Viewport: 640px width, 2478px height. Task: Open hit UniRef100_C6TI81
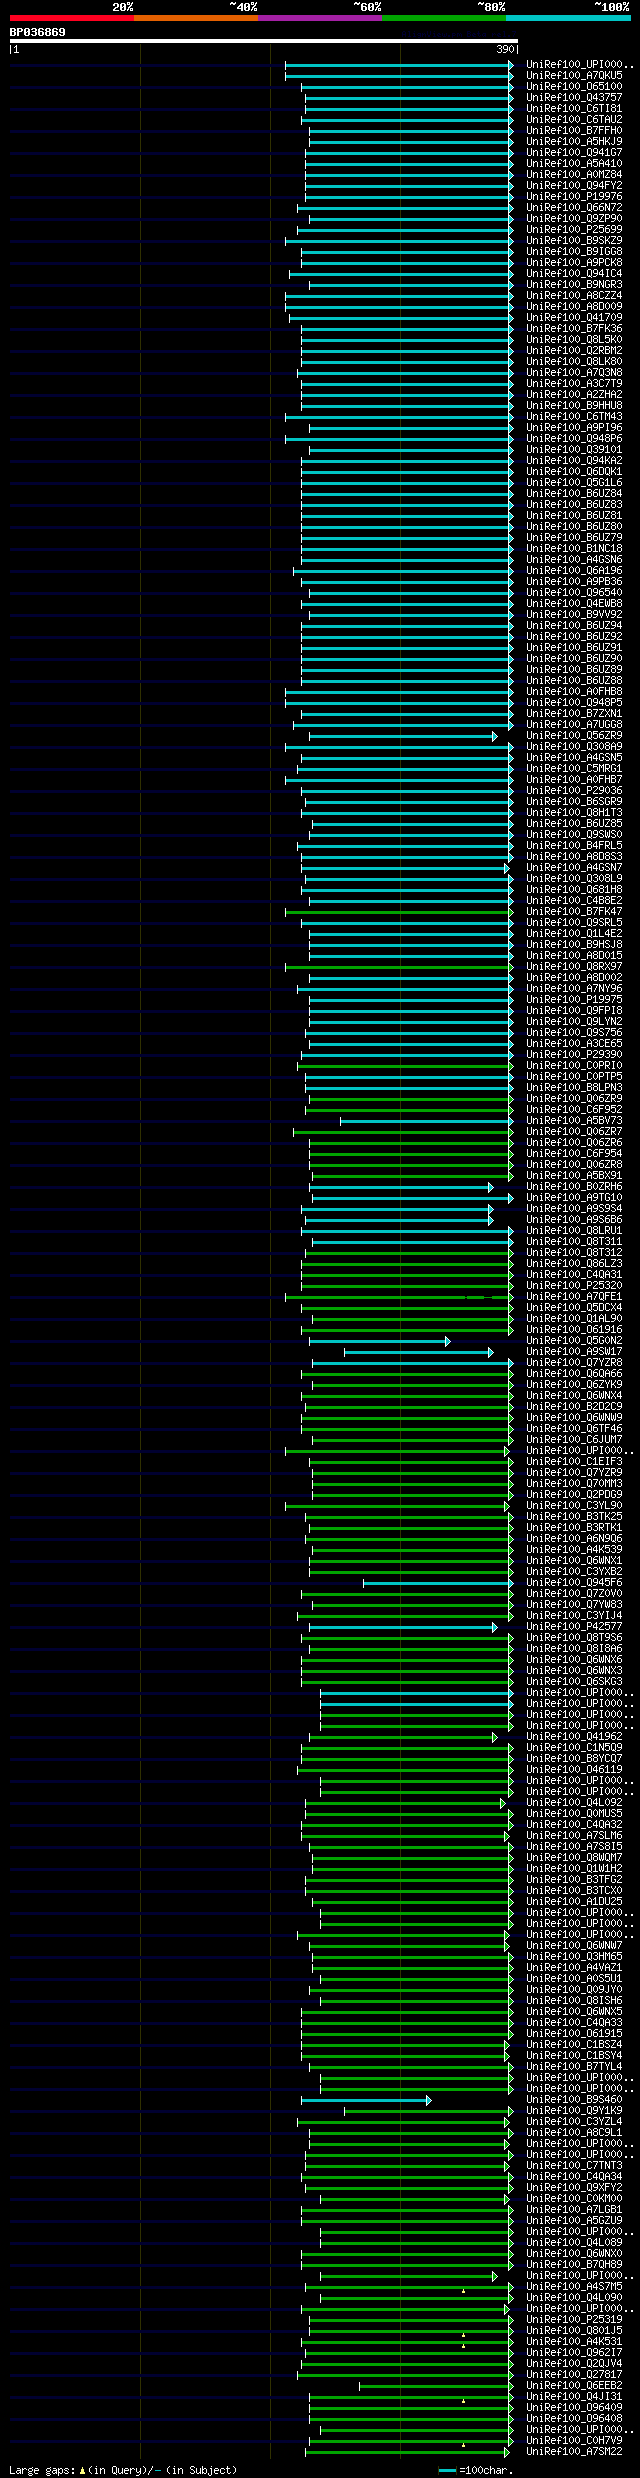[x=574, y=108]
